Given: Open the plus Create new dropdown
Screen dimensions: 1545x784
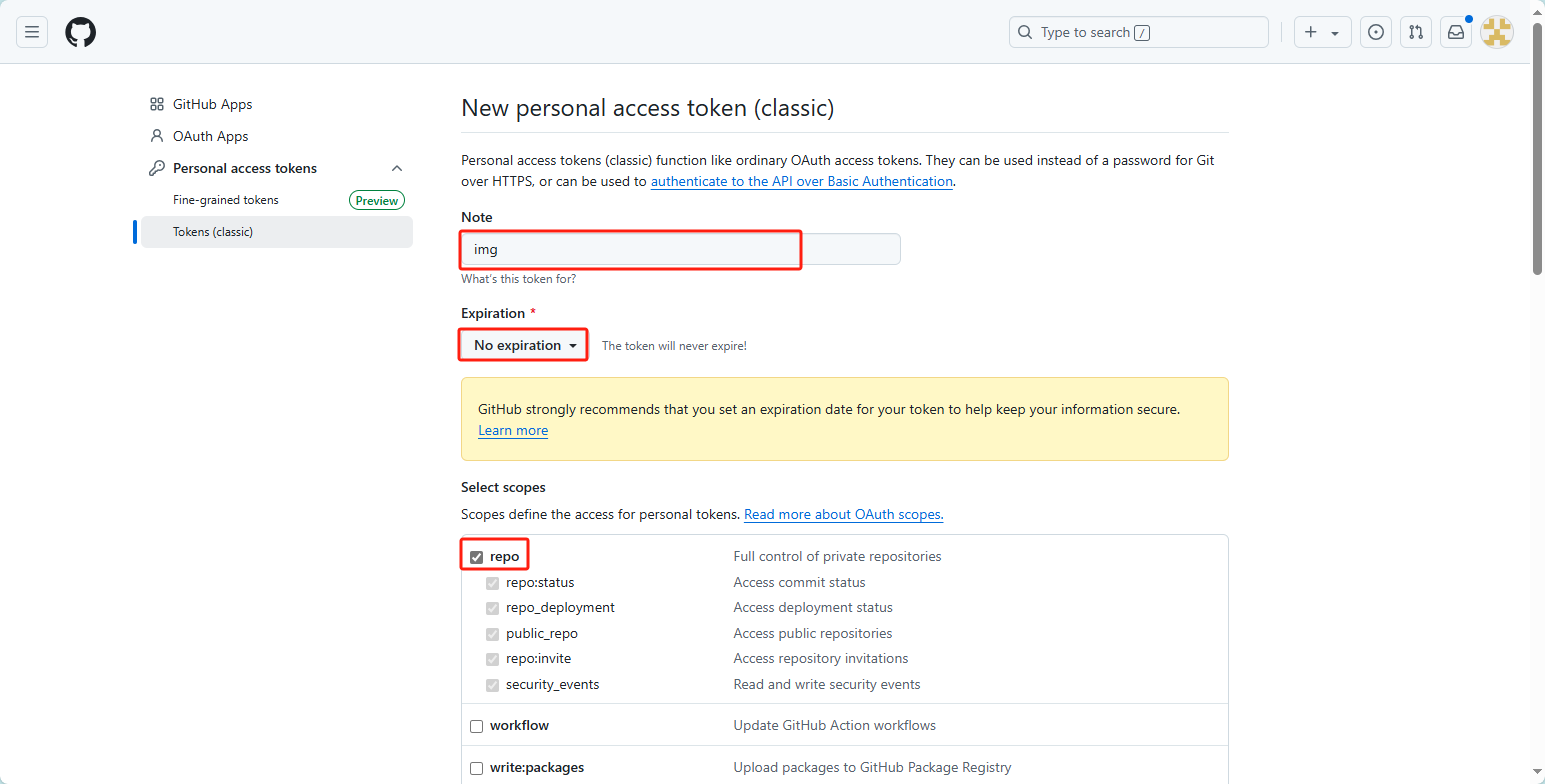Looking at the screenshot, I should 1323,32.
